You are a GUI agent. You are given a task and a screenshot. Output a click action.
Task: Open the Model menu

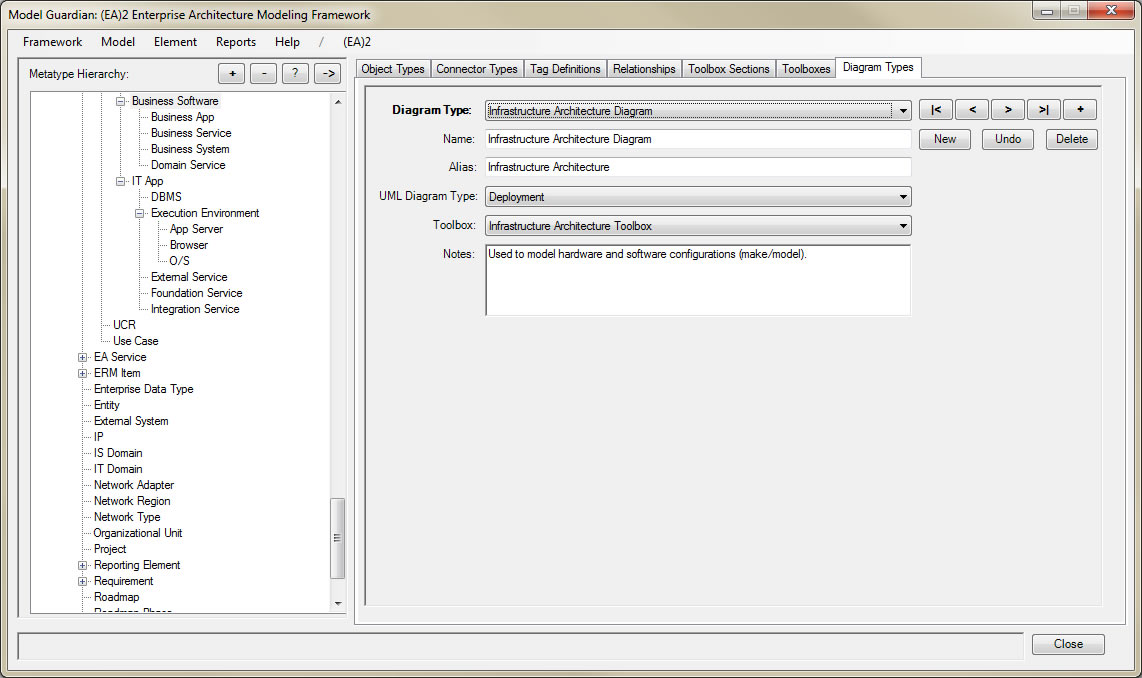pos(118,42)
